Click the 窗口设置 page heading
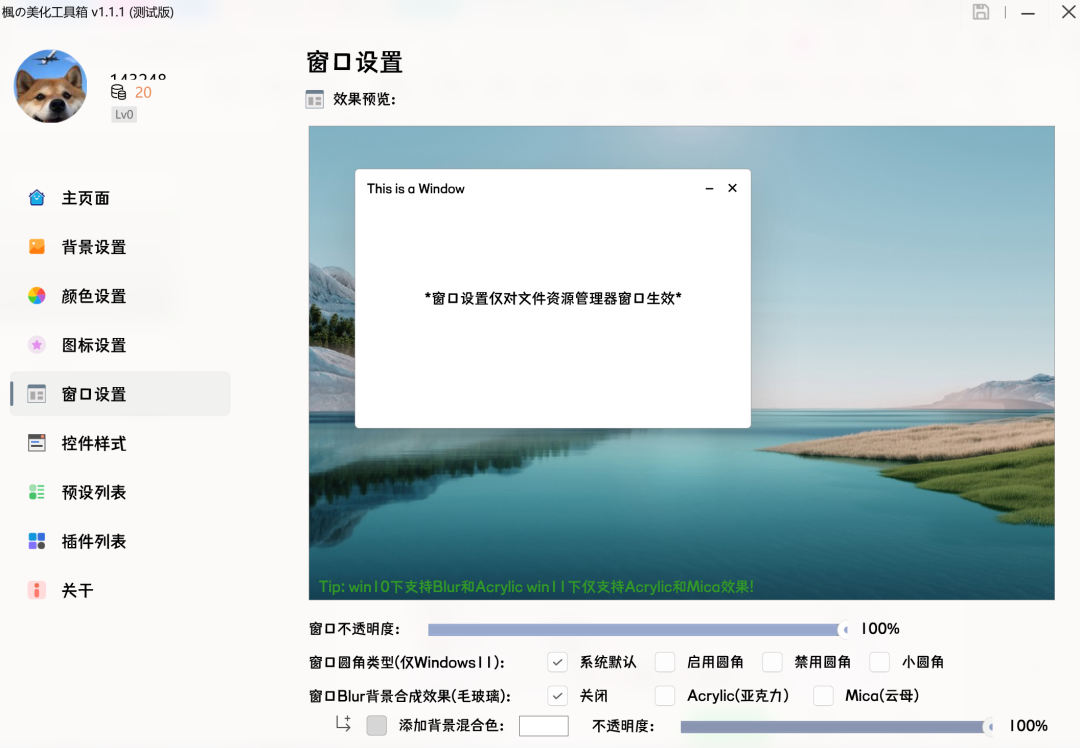Image resolution: width=1080 pixels, height=748 pixels. [x=355, y=62]
